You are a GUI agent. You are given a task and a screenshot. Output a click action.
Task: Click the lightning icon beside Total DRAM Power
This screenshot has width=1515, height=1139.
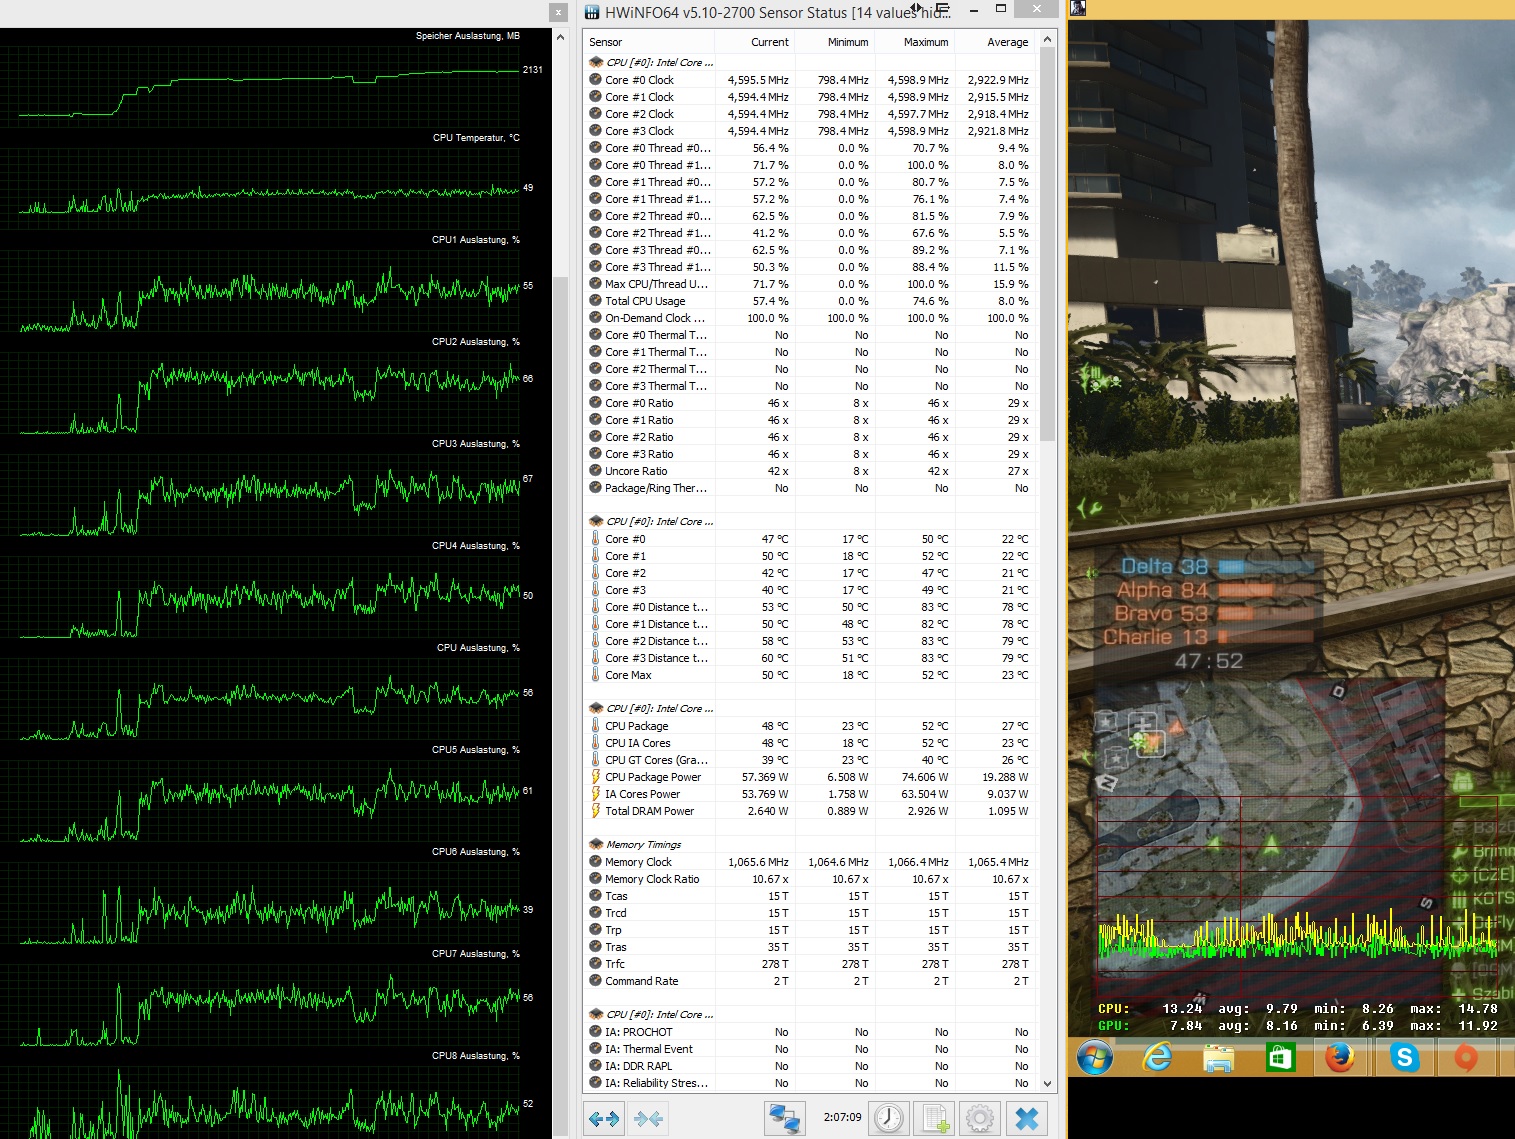pos(595,811)
